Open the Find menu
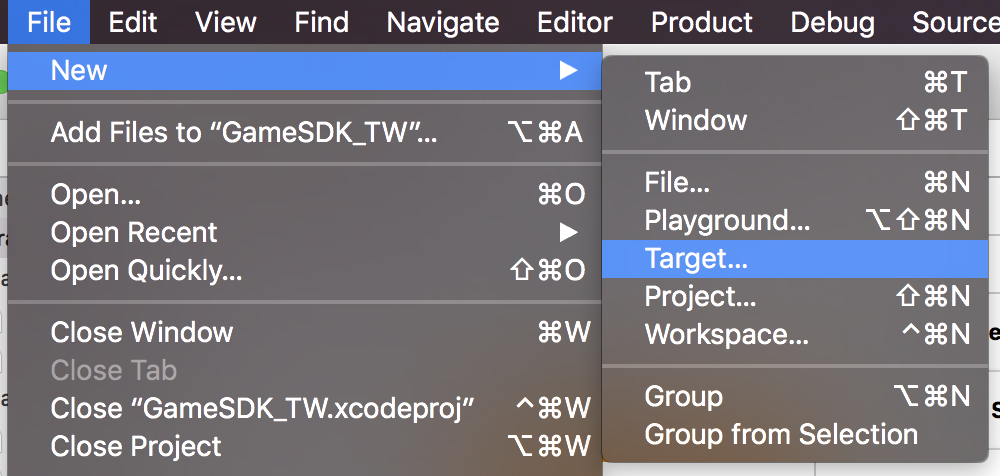Screen dimensions: 1000x476 click(x=322, y=22)
